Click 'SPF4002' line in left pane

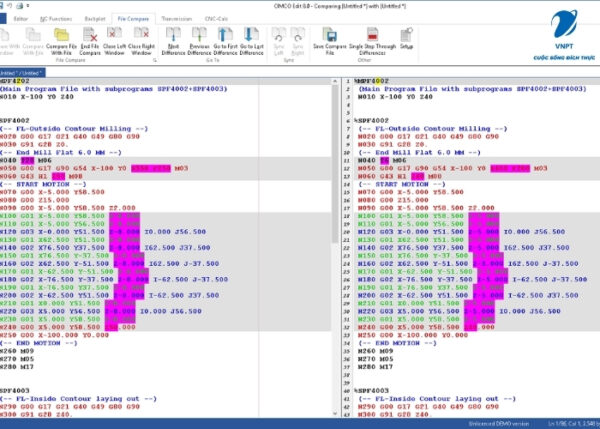pos(15,121)
